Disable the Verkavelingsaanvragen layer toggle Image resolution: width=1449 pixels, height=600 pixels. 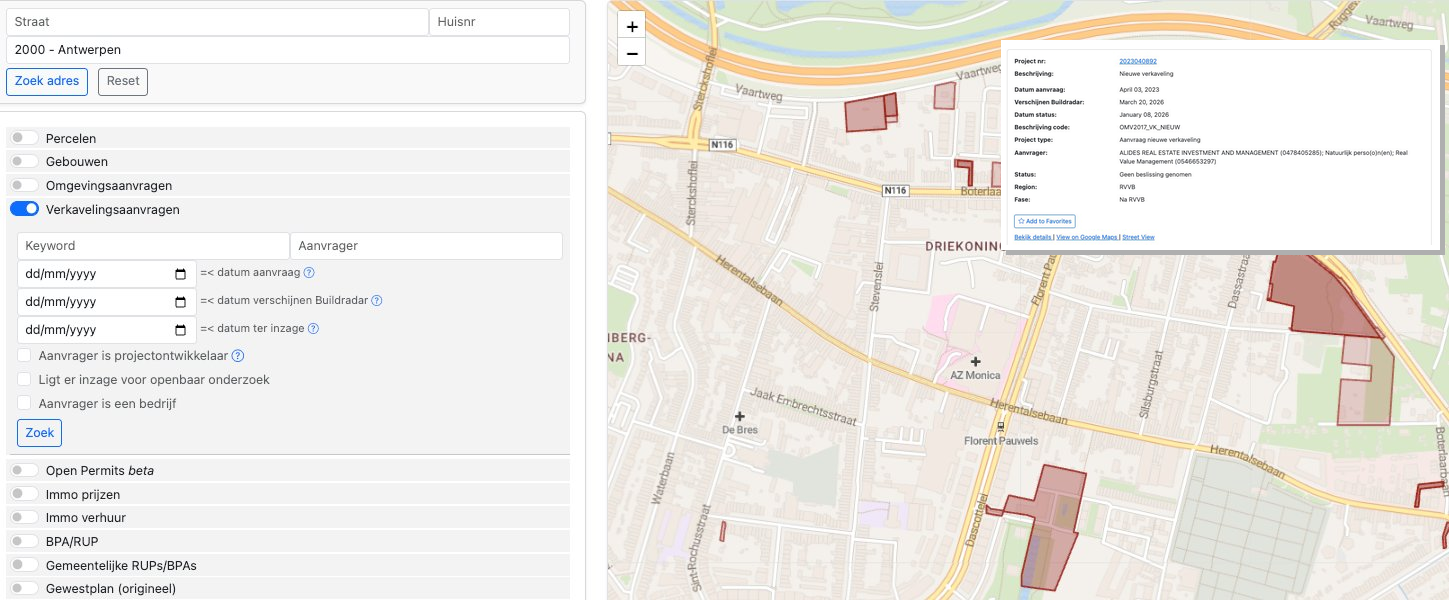(x=25, y=209)
